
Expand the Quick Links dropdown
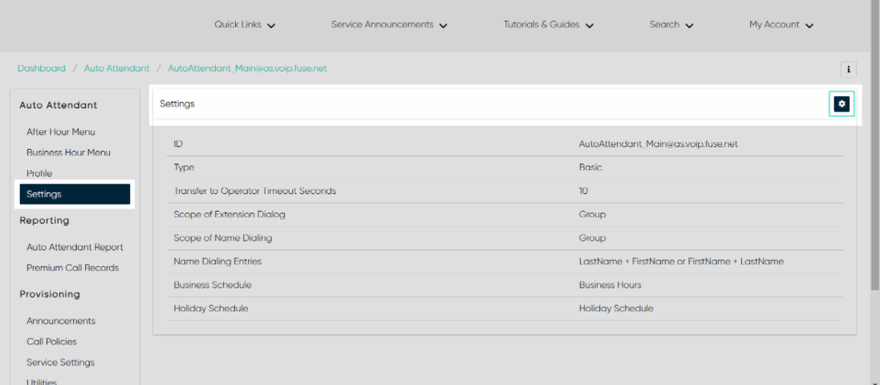pyautogui.click(x=245, y=25)
